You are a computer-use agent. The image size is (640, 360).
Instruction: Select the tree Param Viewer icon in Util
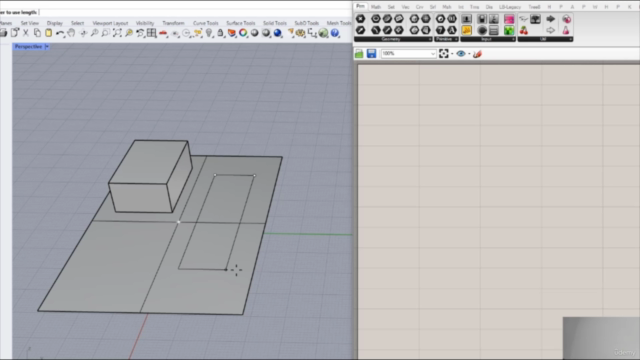point(536,19)
